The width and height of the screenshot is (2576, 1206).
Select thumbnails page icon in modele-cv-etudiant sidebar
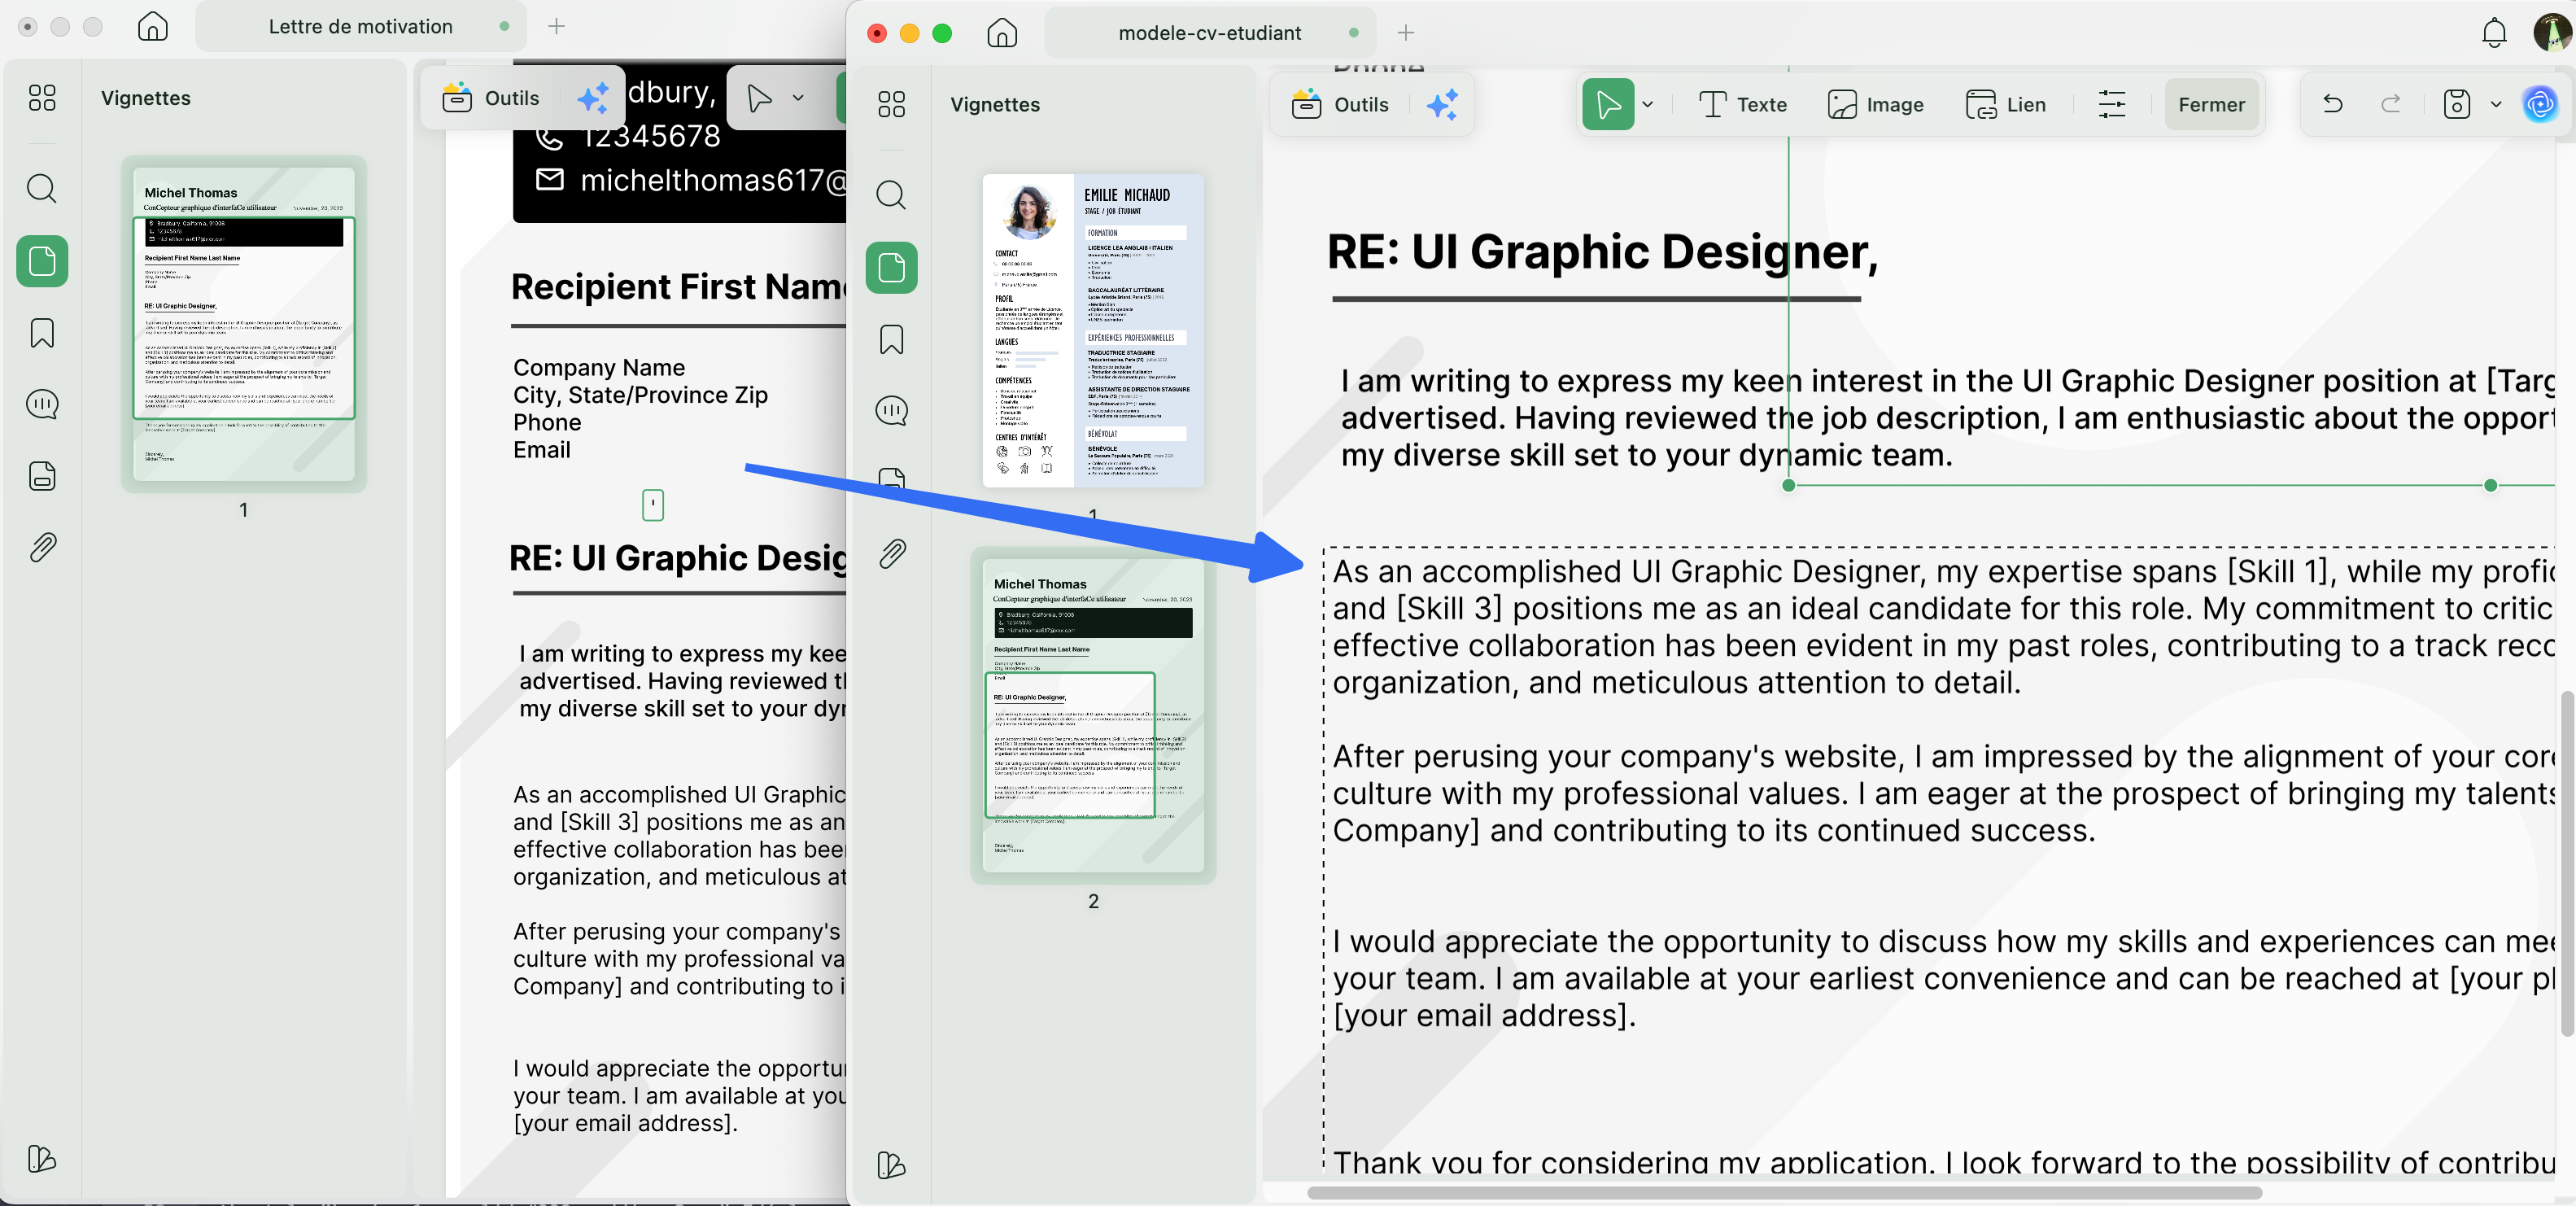(891, 267)
